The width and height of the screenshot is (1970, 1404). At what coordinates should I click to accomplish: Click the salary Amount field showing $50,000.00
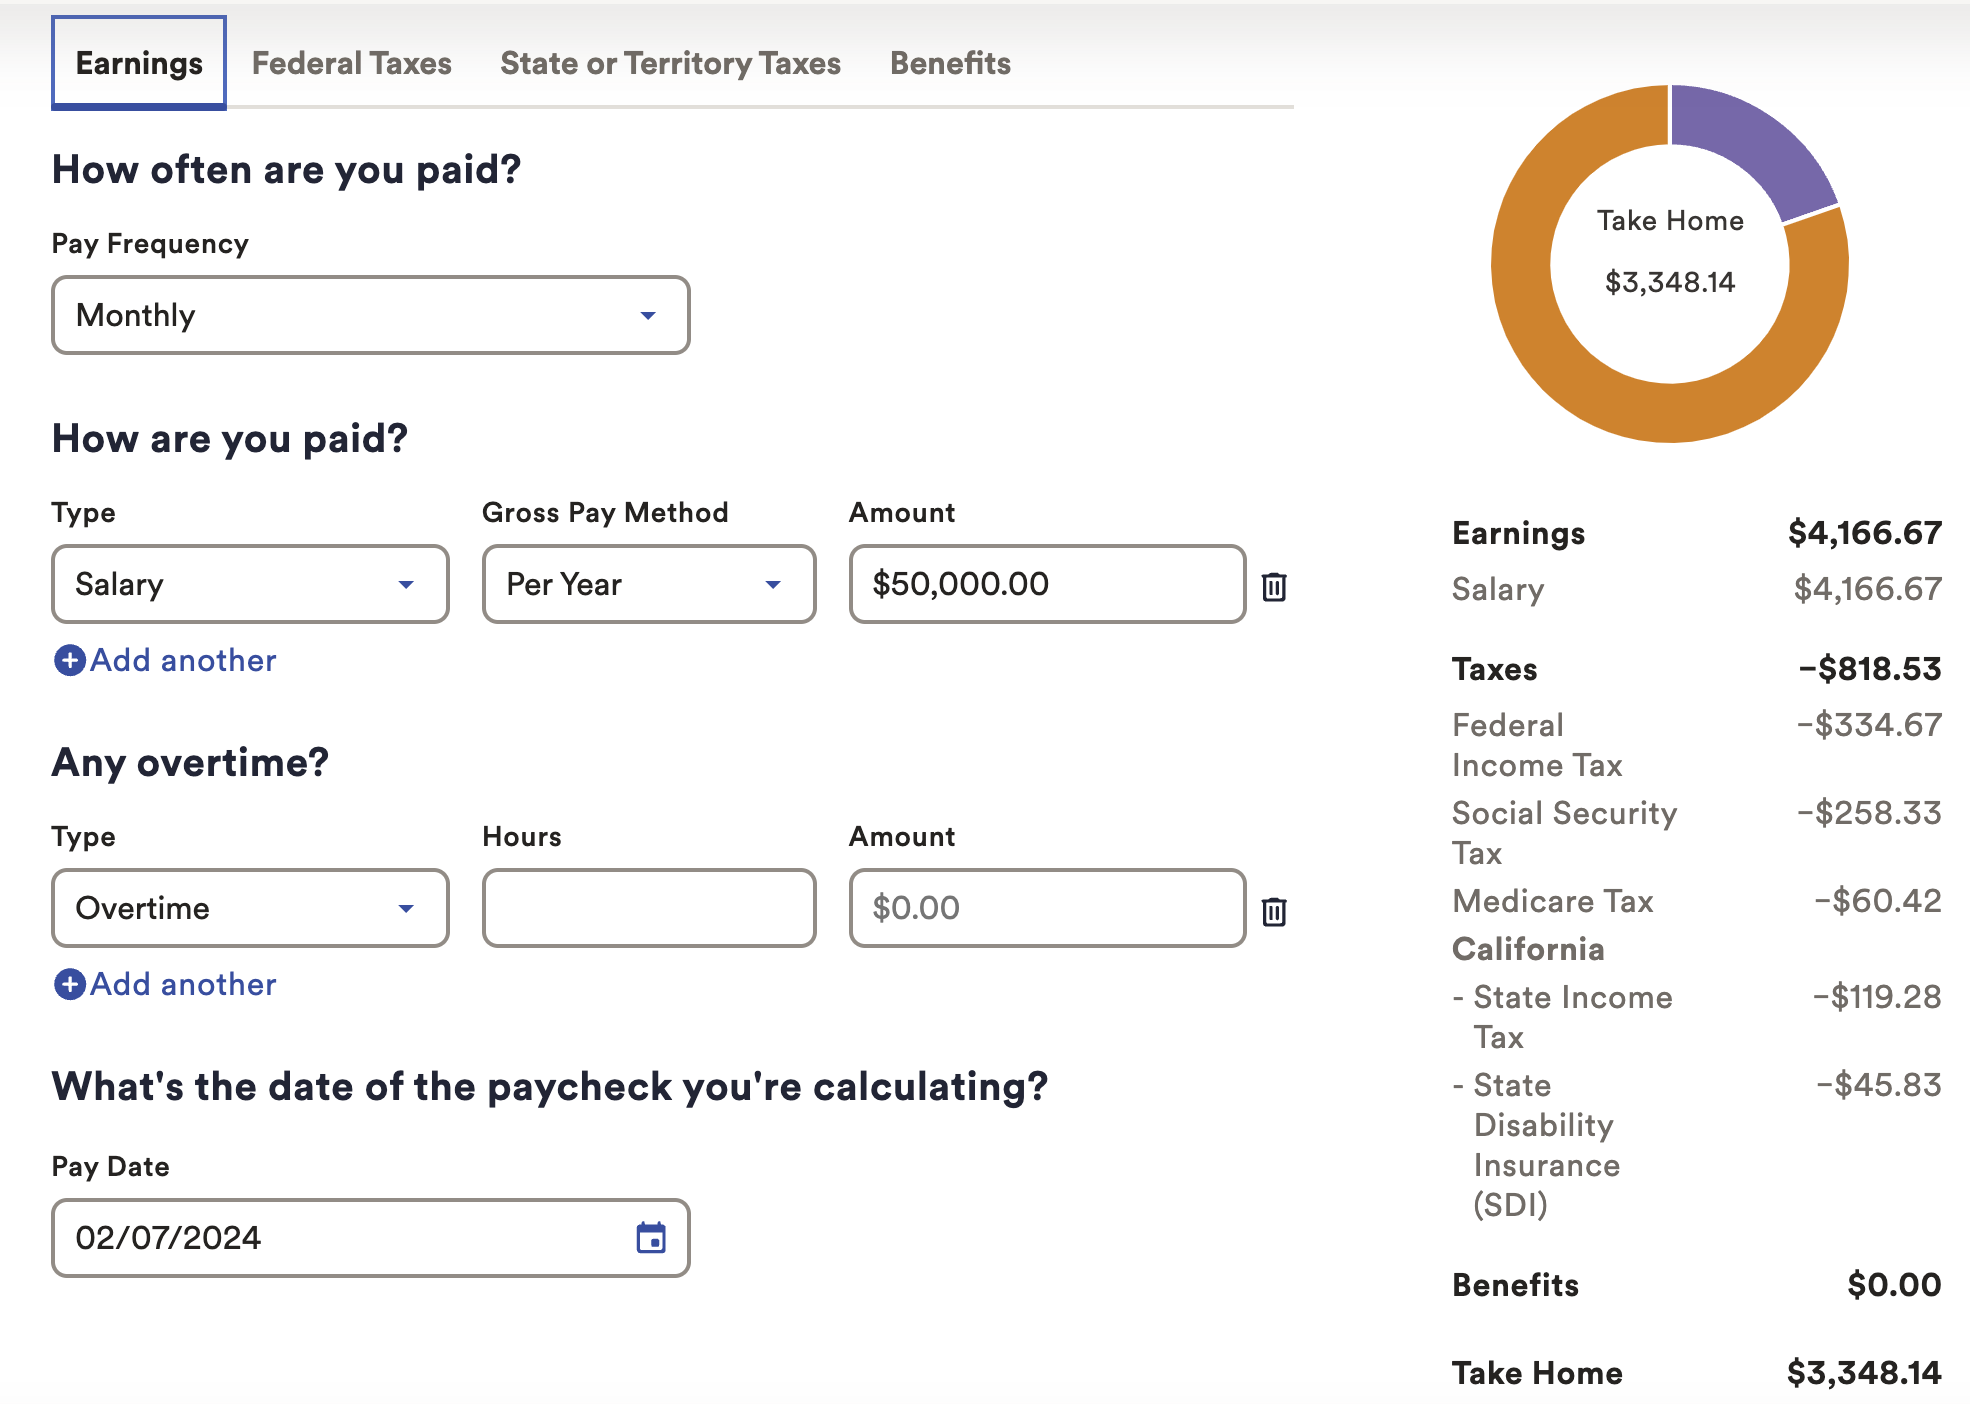[x=1046, y=585]
